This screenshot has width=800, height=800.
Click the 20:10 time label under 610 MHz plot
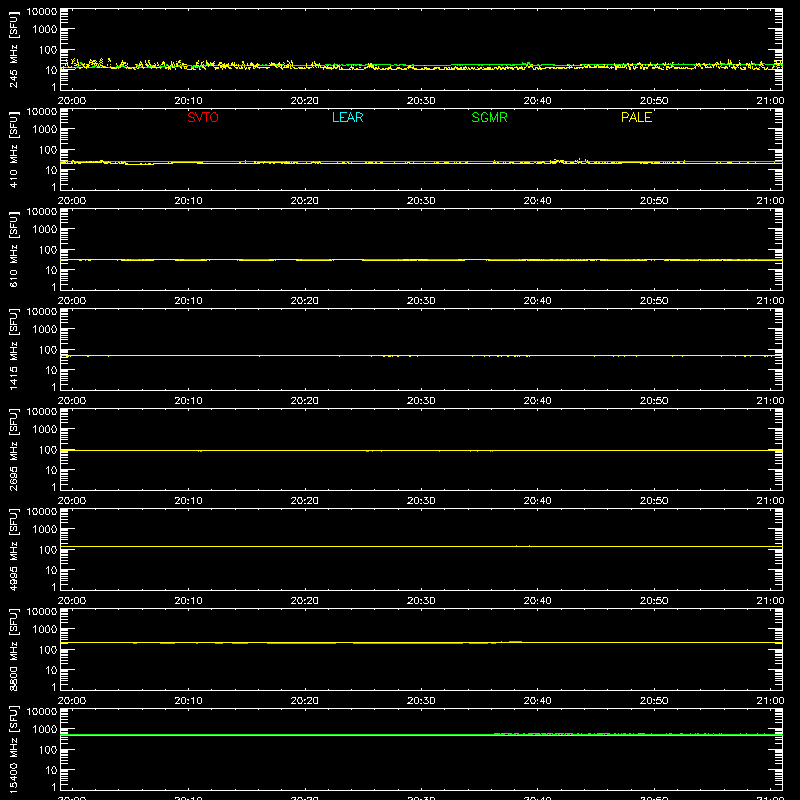[x=188, y=301]
